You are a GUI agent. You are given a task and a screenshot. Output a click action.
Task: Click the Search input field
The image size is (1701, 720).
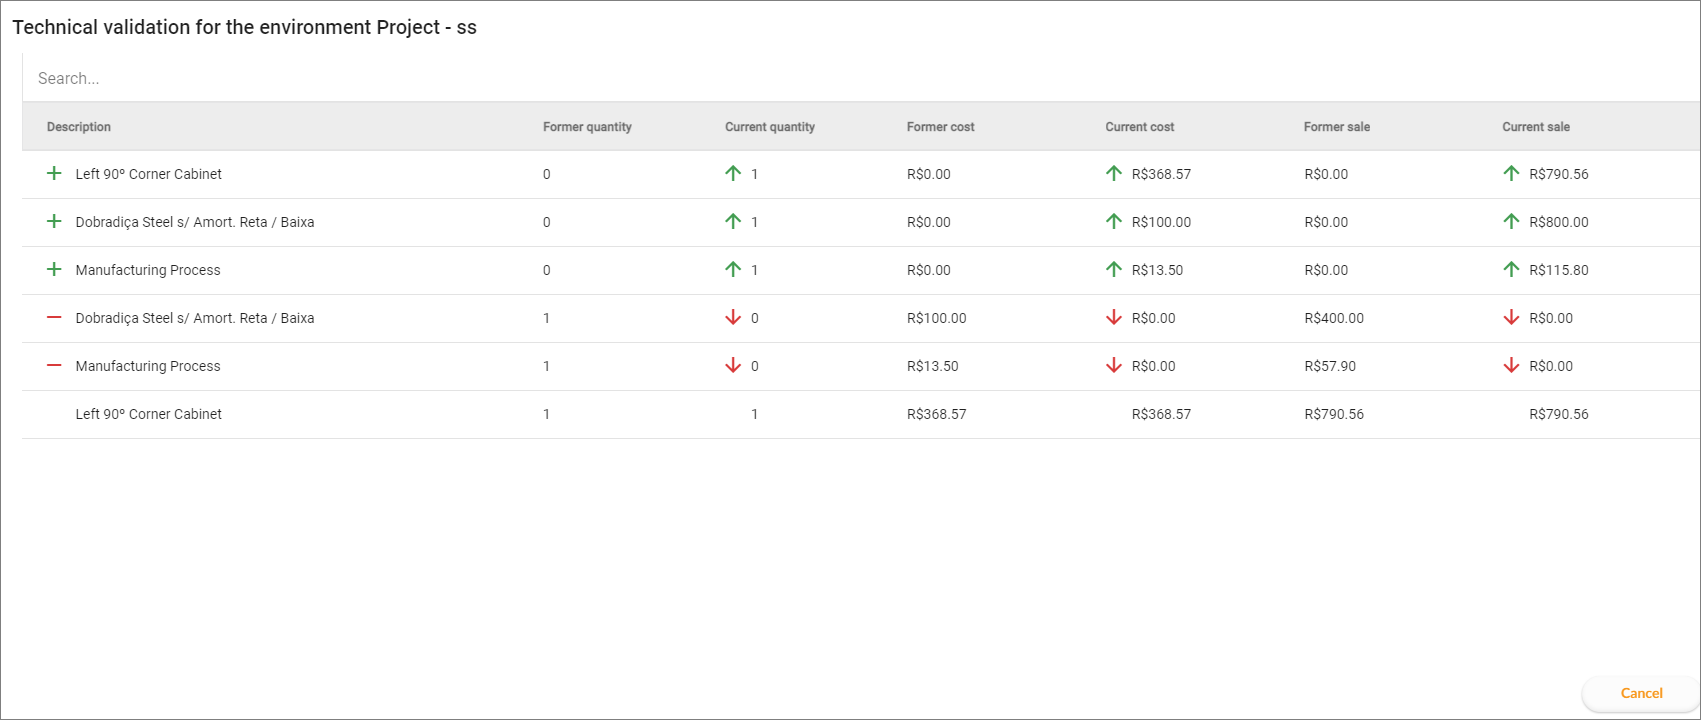[x=860, y=78]
